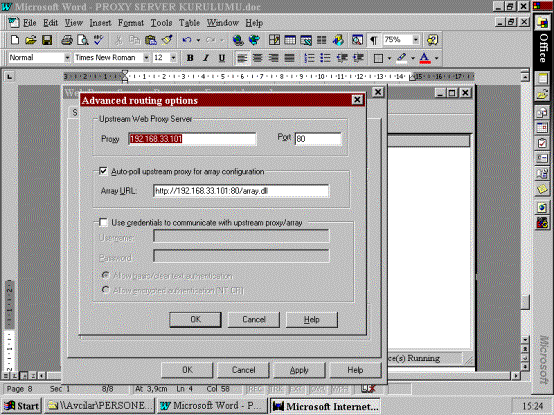Open the Edit menu
Screen dimensions: 554x415
coord(51,23)
